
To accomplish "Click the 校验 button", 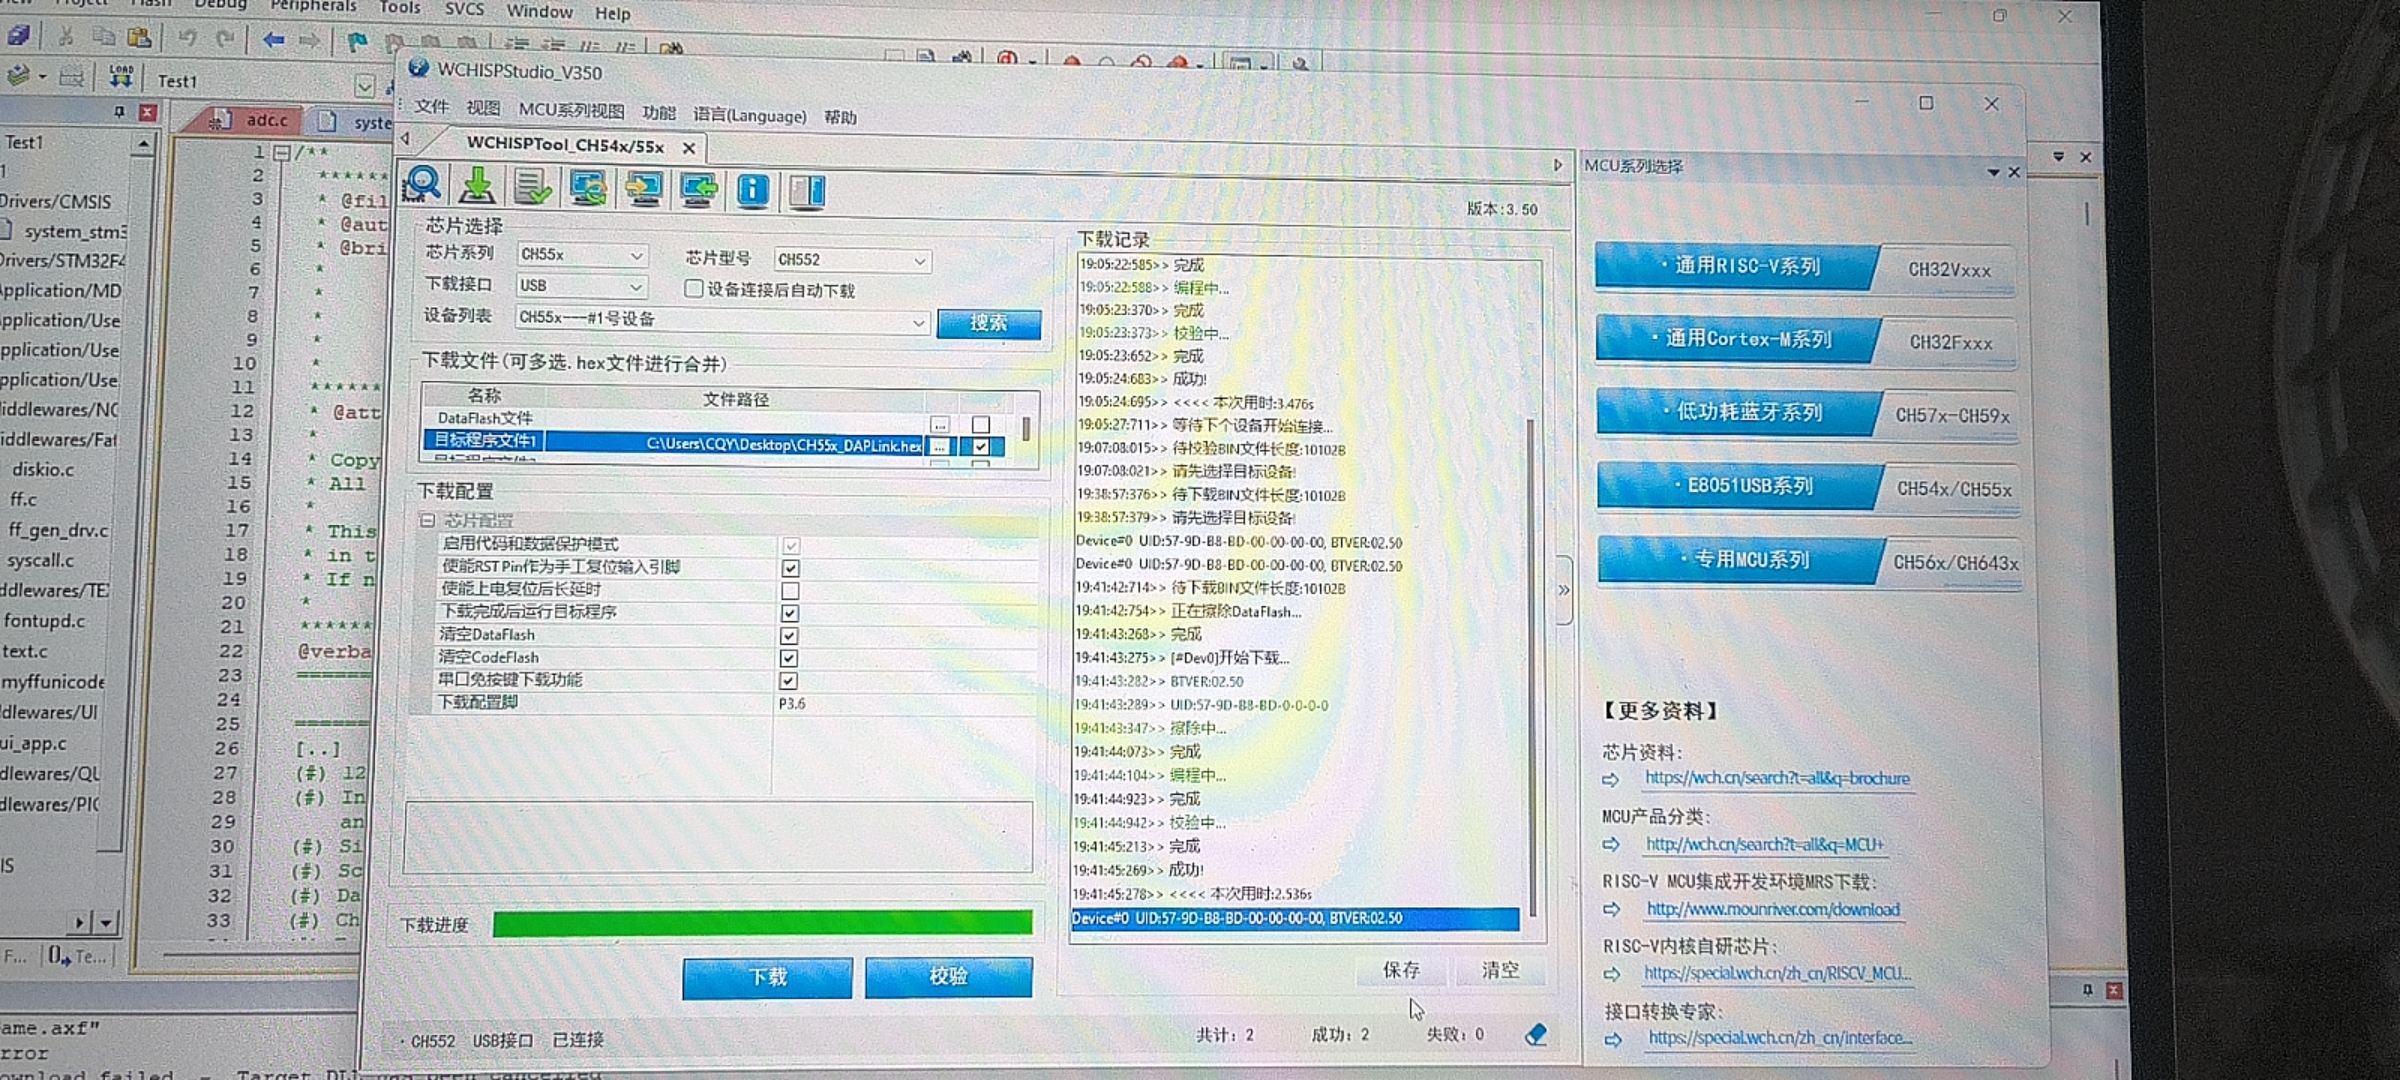I will (948, 977).
